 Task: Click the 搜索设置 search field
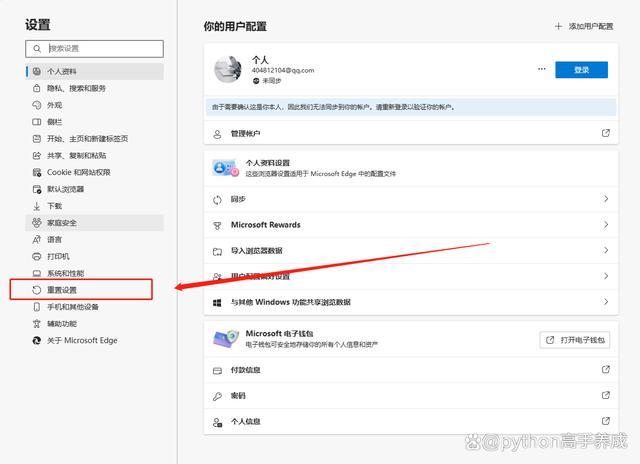pos(95,48)
